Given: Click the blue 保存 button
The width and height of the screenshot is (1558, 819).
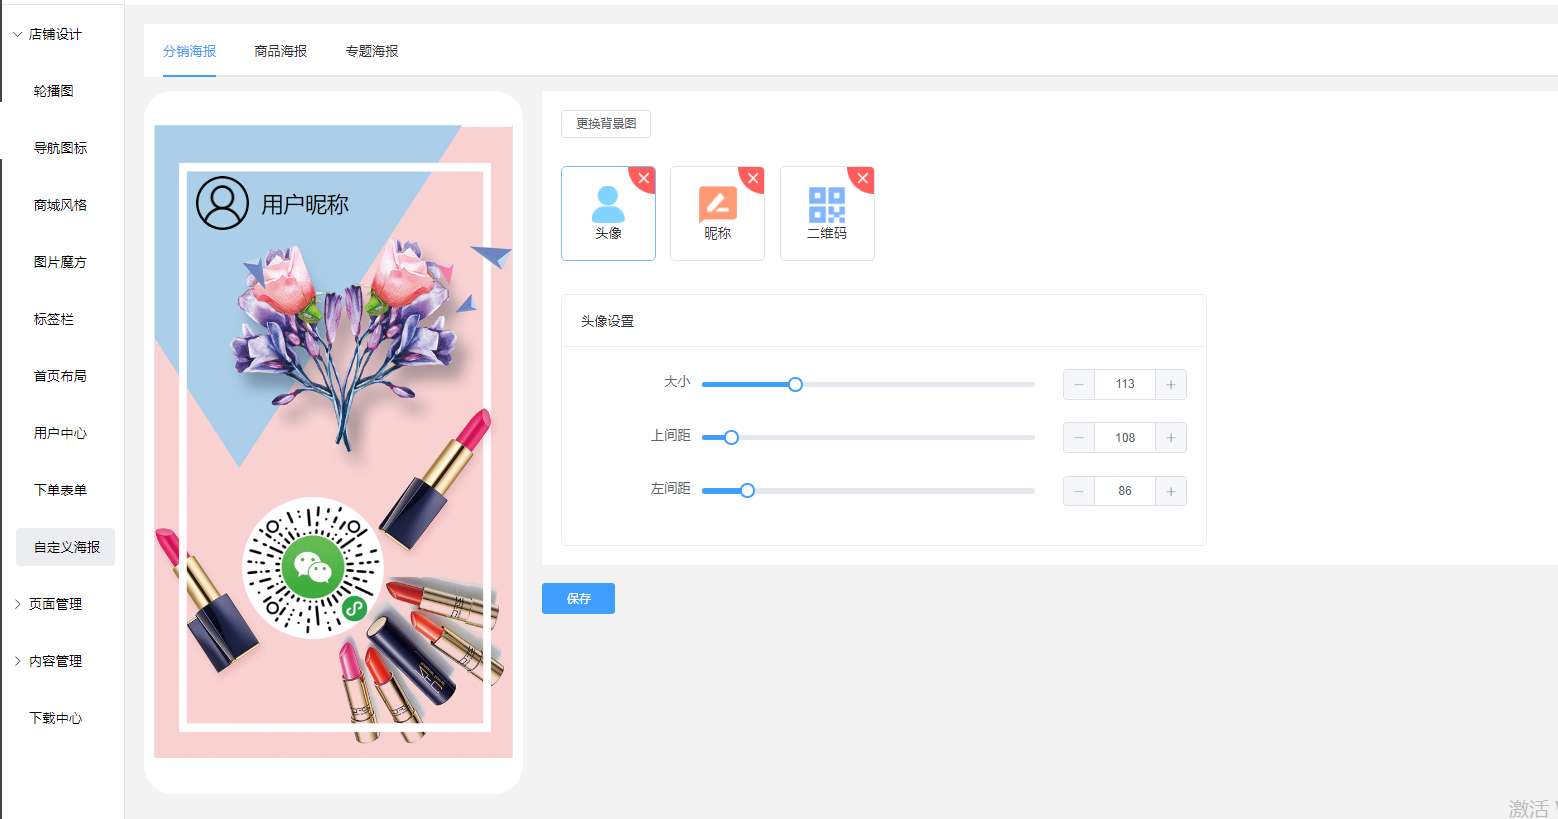Looking at the screenshot, I should tap(578, 598).
